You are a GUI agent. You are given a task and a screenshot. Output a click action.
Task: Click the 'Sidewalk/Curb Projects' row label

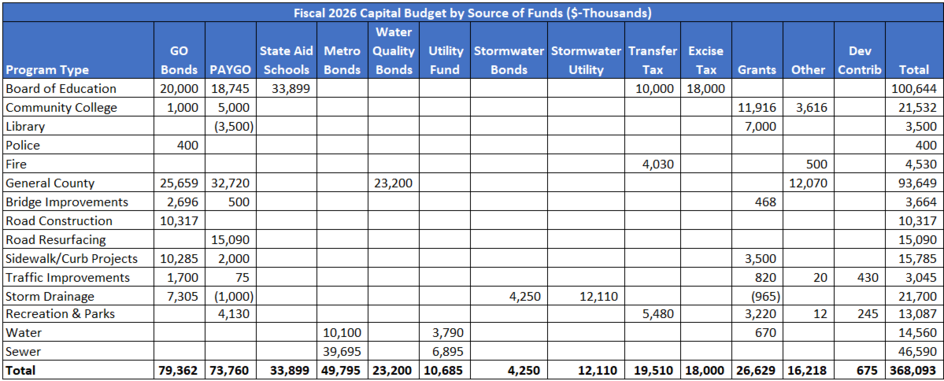pyautogui.click(x=72, y=259)
